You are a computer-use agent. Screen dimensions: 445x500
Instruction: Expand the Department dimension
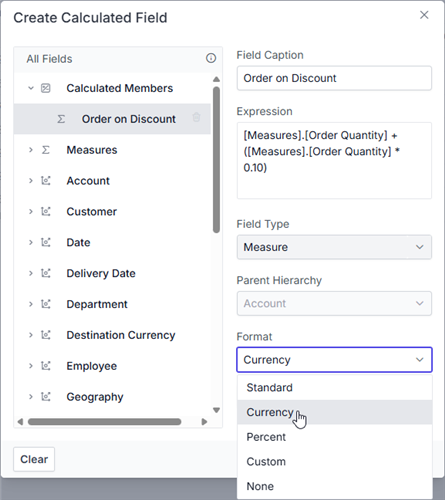[31, 304]
